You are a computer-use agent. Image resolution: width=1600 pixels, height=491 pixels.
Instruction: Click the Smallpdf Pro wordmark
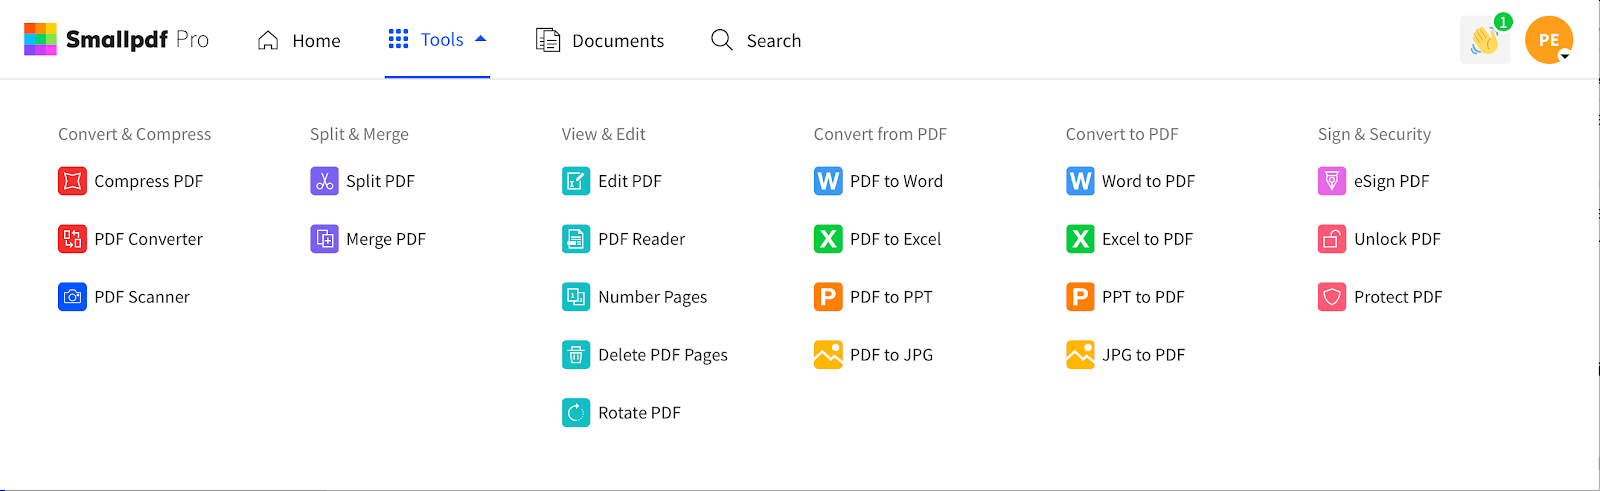pyautogui.click(x=138, y=40)
